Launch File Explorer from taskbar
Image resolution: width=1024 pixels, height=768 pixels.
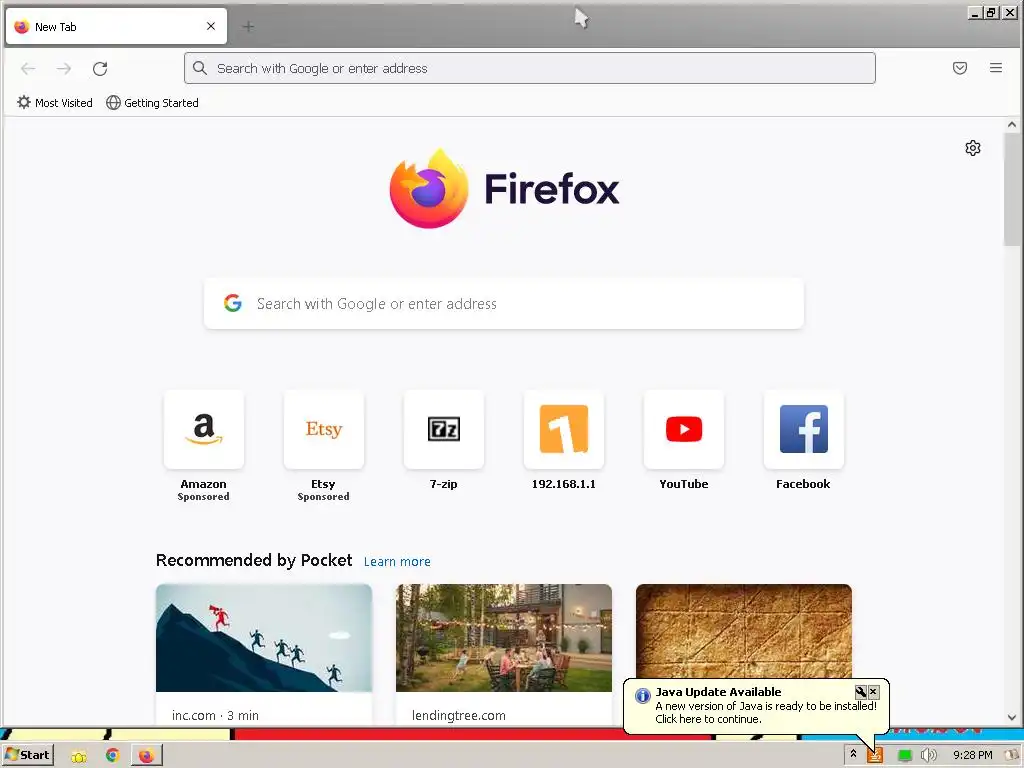[78, 756]
